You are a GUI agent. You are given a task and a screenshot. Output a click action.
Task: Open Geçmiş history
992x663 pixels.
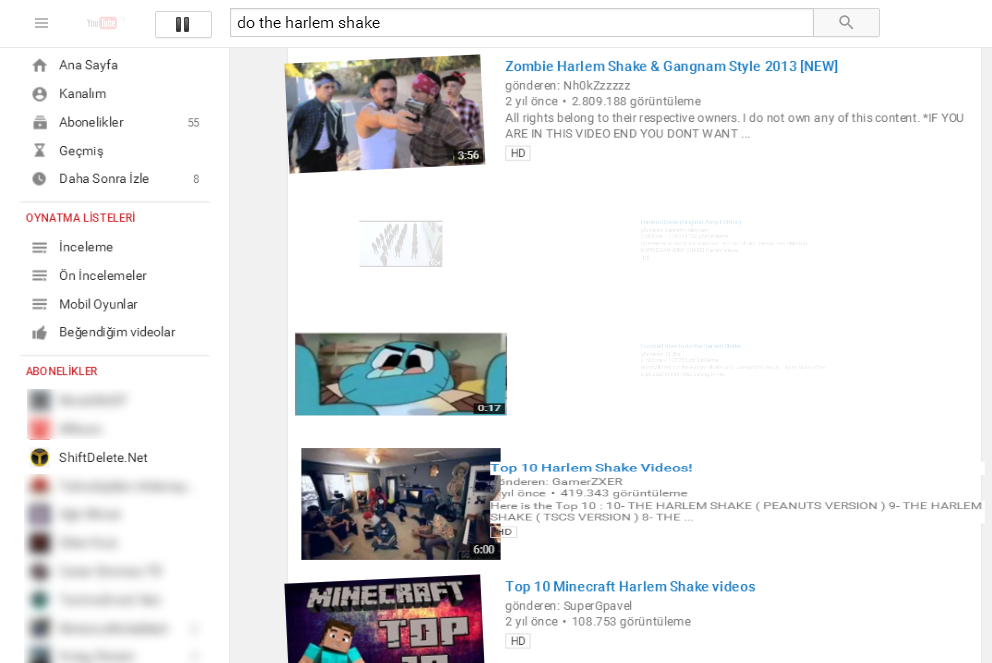(81, 151)
